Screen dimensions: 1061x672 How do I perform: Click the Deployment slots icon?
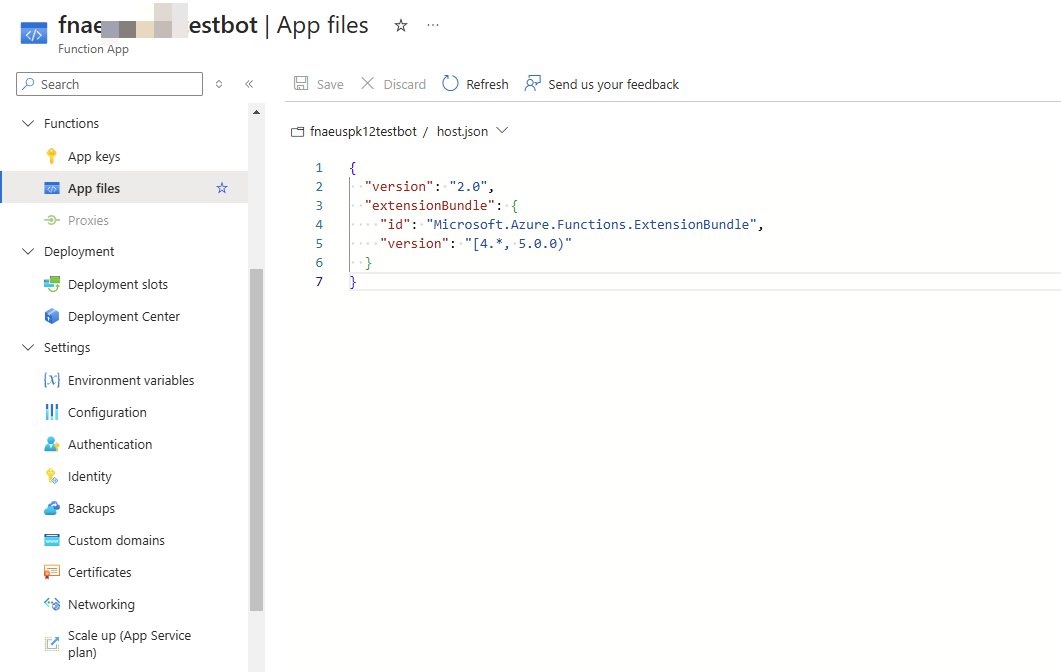[x=51, y=284]
